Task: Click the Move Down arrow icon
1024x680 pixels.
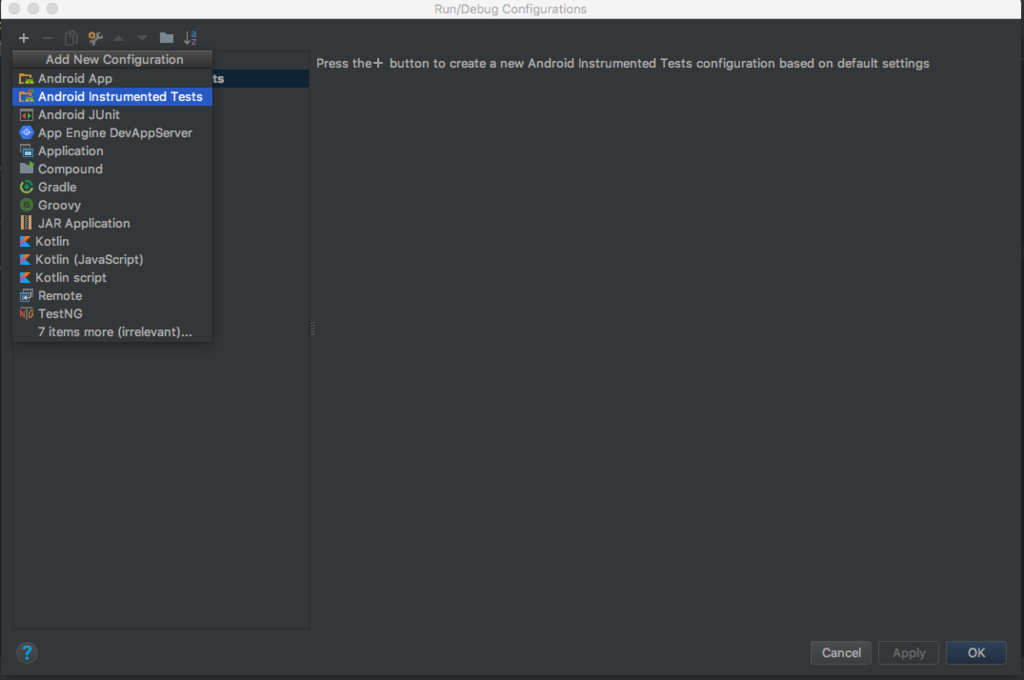Action: pyautogui.click(x=142, y=38)
